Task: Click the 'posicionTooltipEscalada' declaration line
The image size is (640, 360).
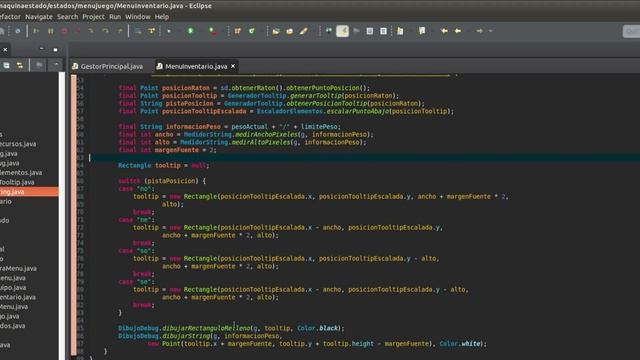Action: 286,111
